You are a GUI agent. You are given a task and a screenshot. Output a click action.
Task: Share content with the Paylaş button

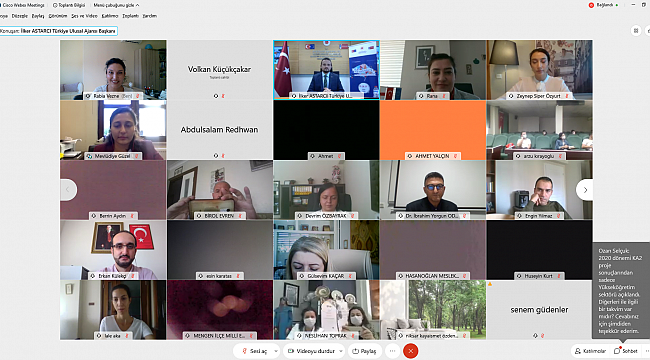pos(364,351)
